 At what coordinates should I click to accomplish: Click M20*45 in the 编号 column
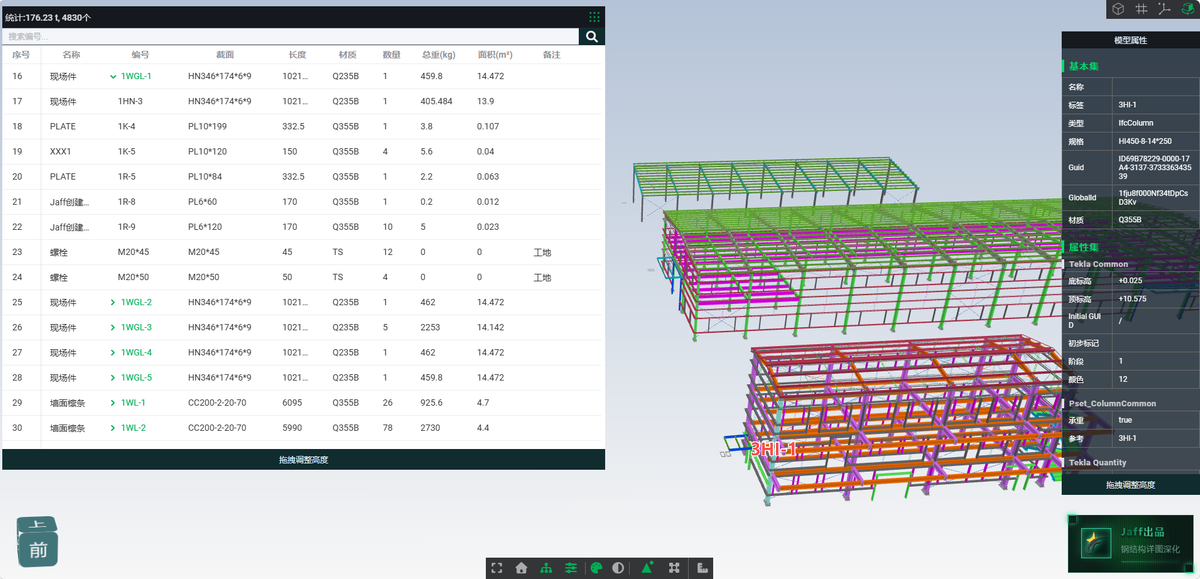click(x=133, y=252)
